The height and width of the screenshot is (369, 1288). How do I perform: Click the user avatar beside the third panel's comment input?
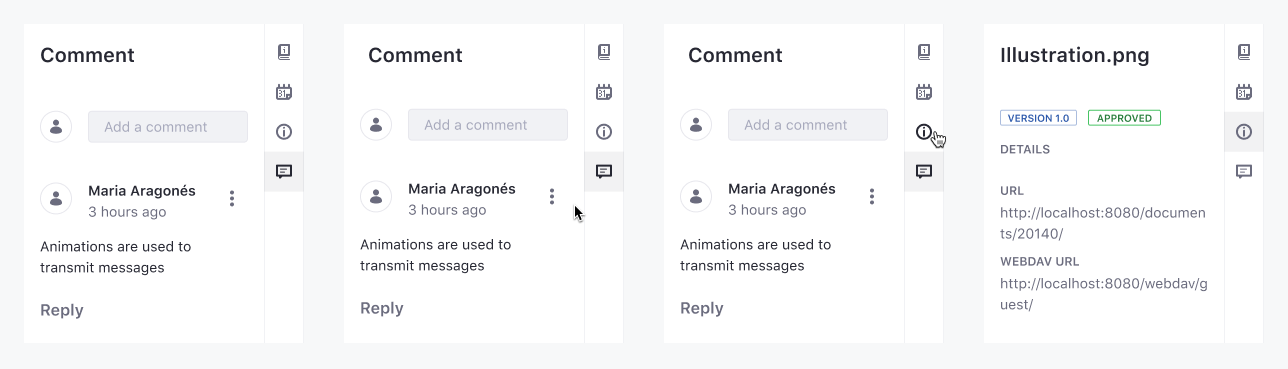click(x=696, y=125)
